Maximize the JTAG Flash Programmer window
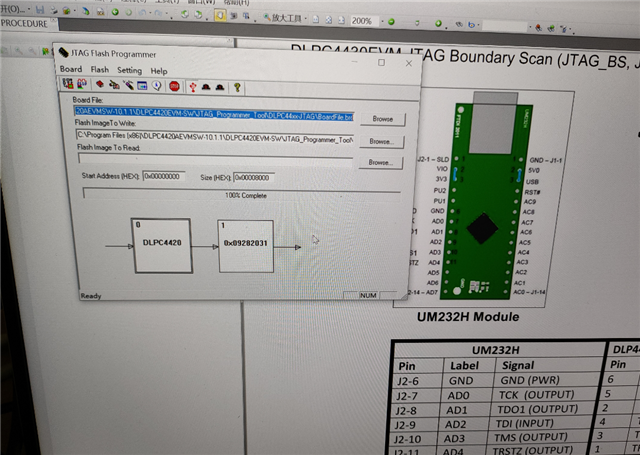Screen dimensions: 640x455 coord(381,62)
